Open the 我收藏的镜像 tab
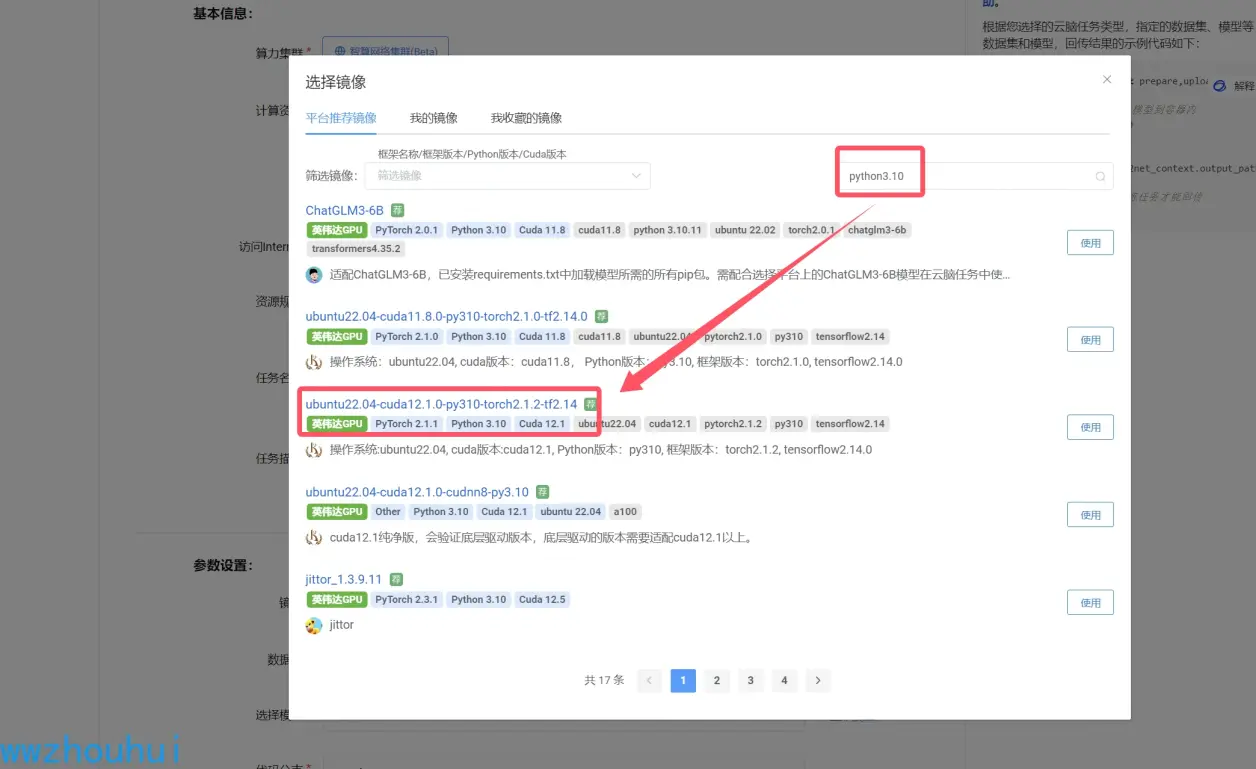The image size is (1256, 769). 526,118
